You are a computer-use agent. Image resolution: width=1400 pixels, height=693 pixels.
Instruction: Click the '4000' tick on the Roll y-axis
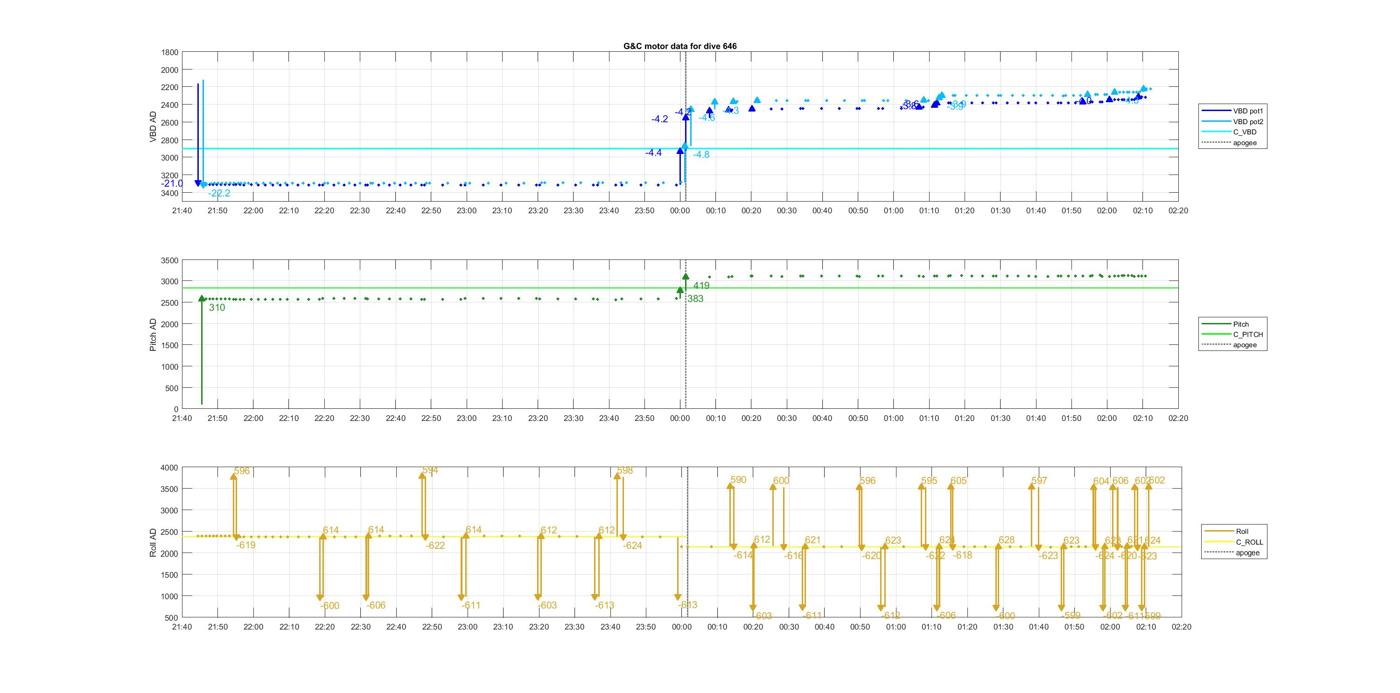(x=169, y=468)
